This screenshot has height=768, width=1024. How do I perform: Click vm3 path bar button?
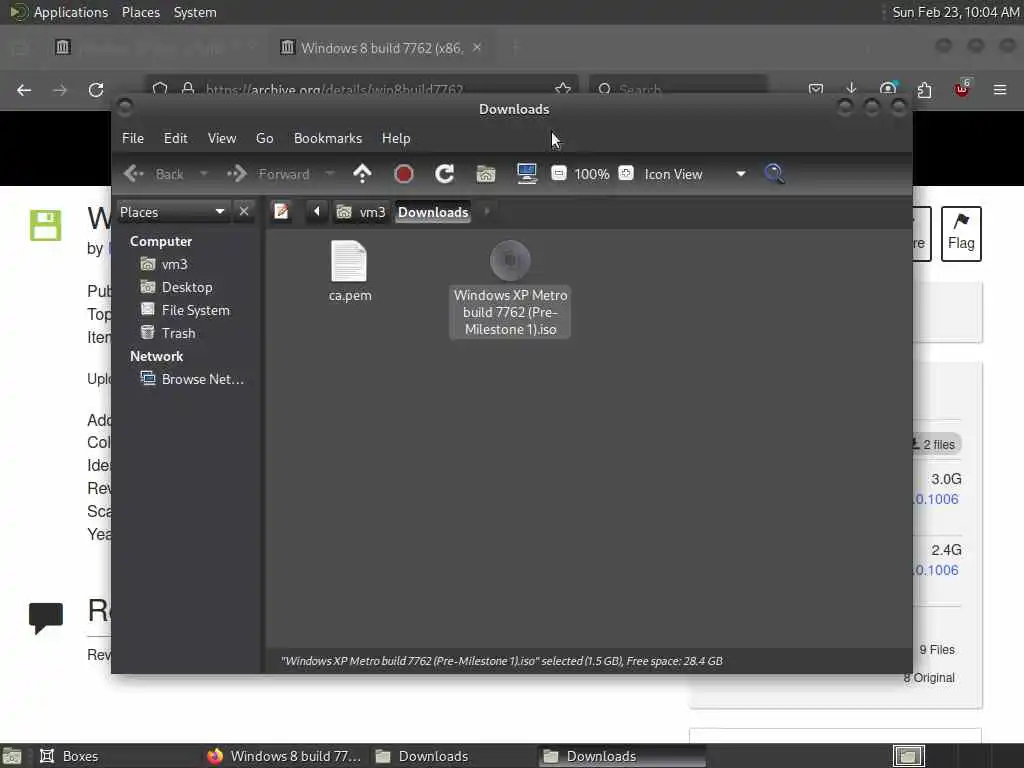click(361, 212)
